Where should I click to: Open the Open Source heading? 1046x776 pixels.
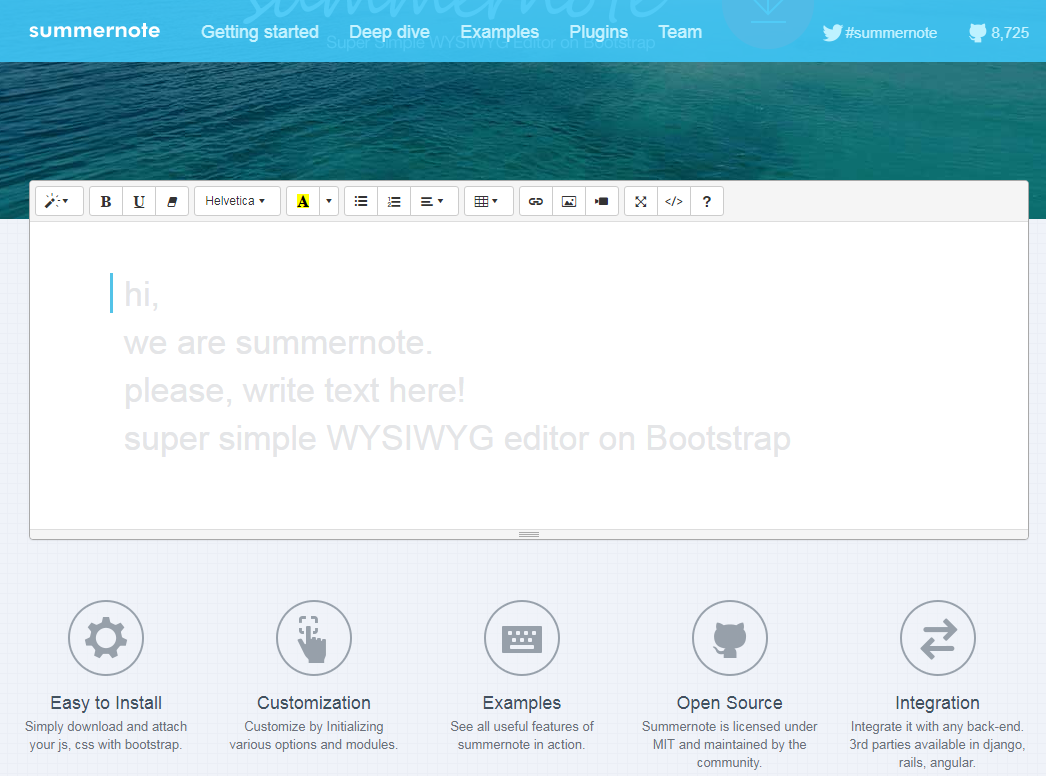(730, 703)
